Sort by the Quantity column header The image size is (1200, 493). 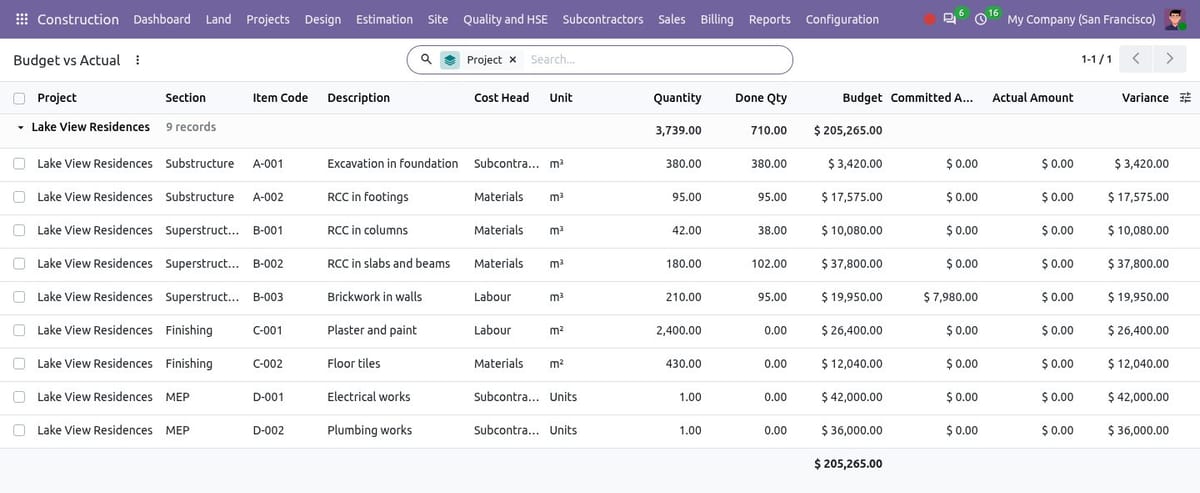(x=677, y=98)
